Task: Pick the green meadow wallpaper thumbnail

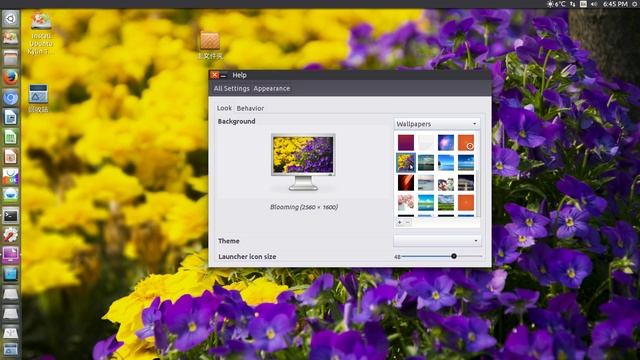Action: [446, 202]
